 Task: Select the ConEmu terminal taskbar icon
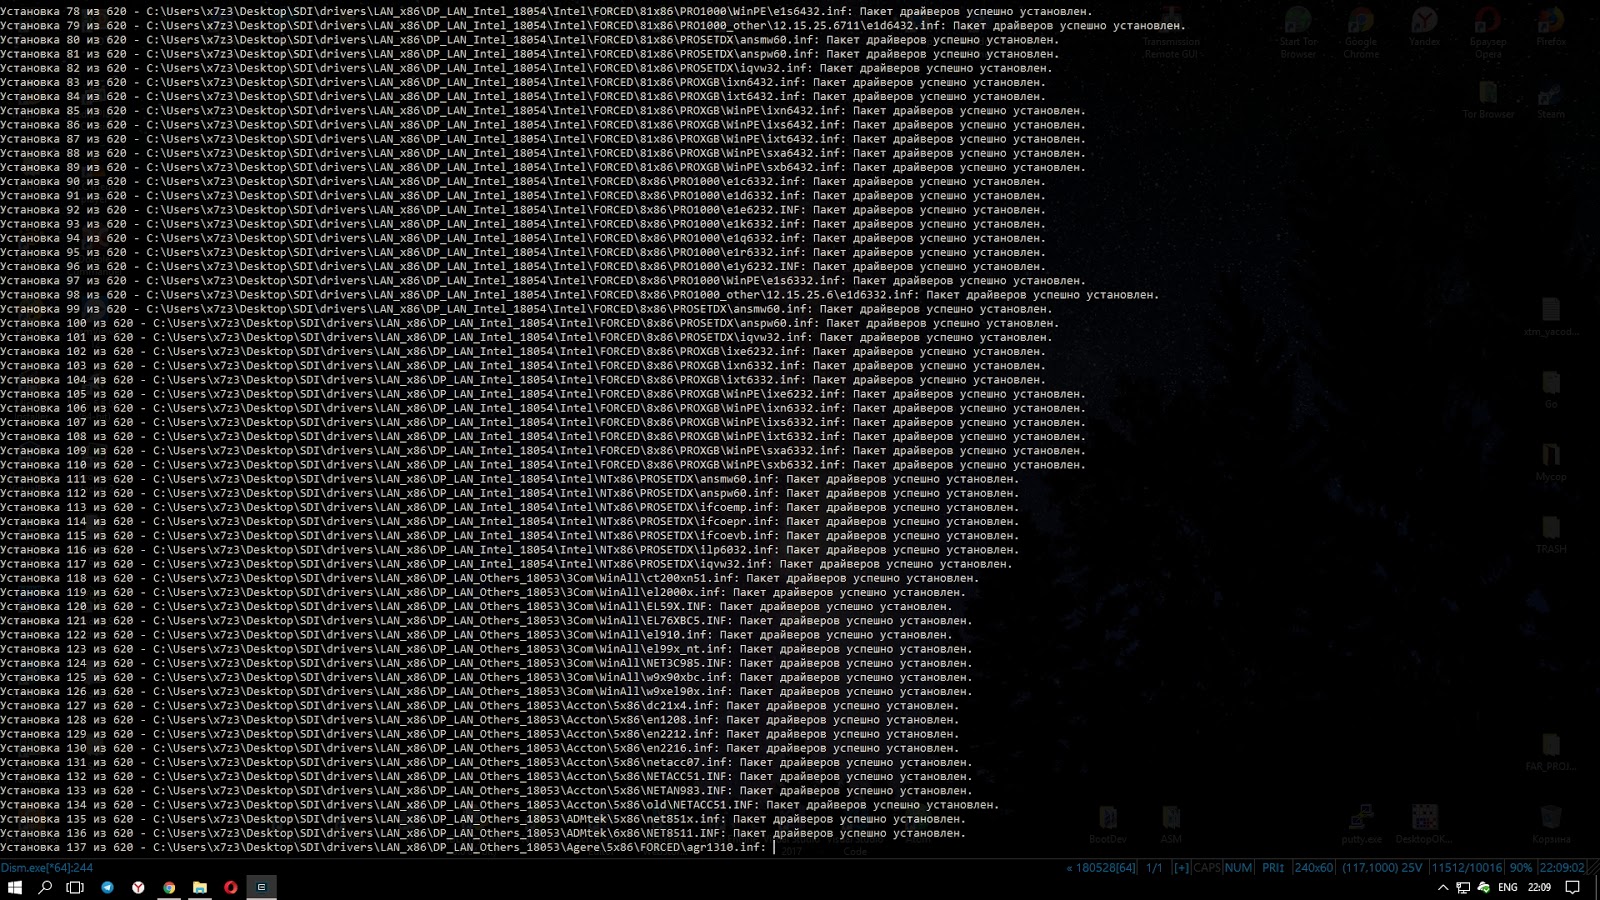point(261,887)
